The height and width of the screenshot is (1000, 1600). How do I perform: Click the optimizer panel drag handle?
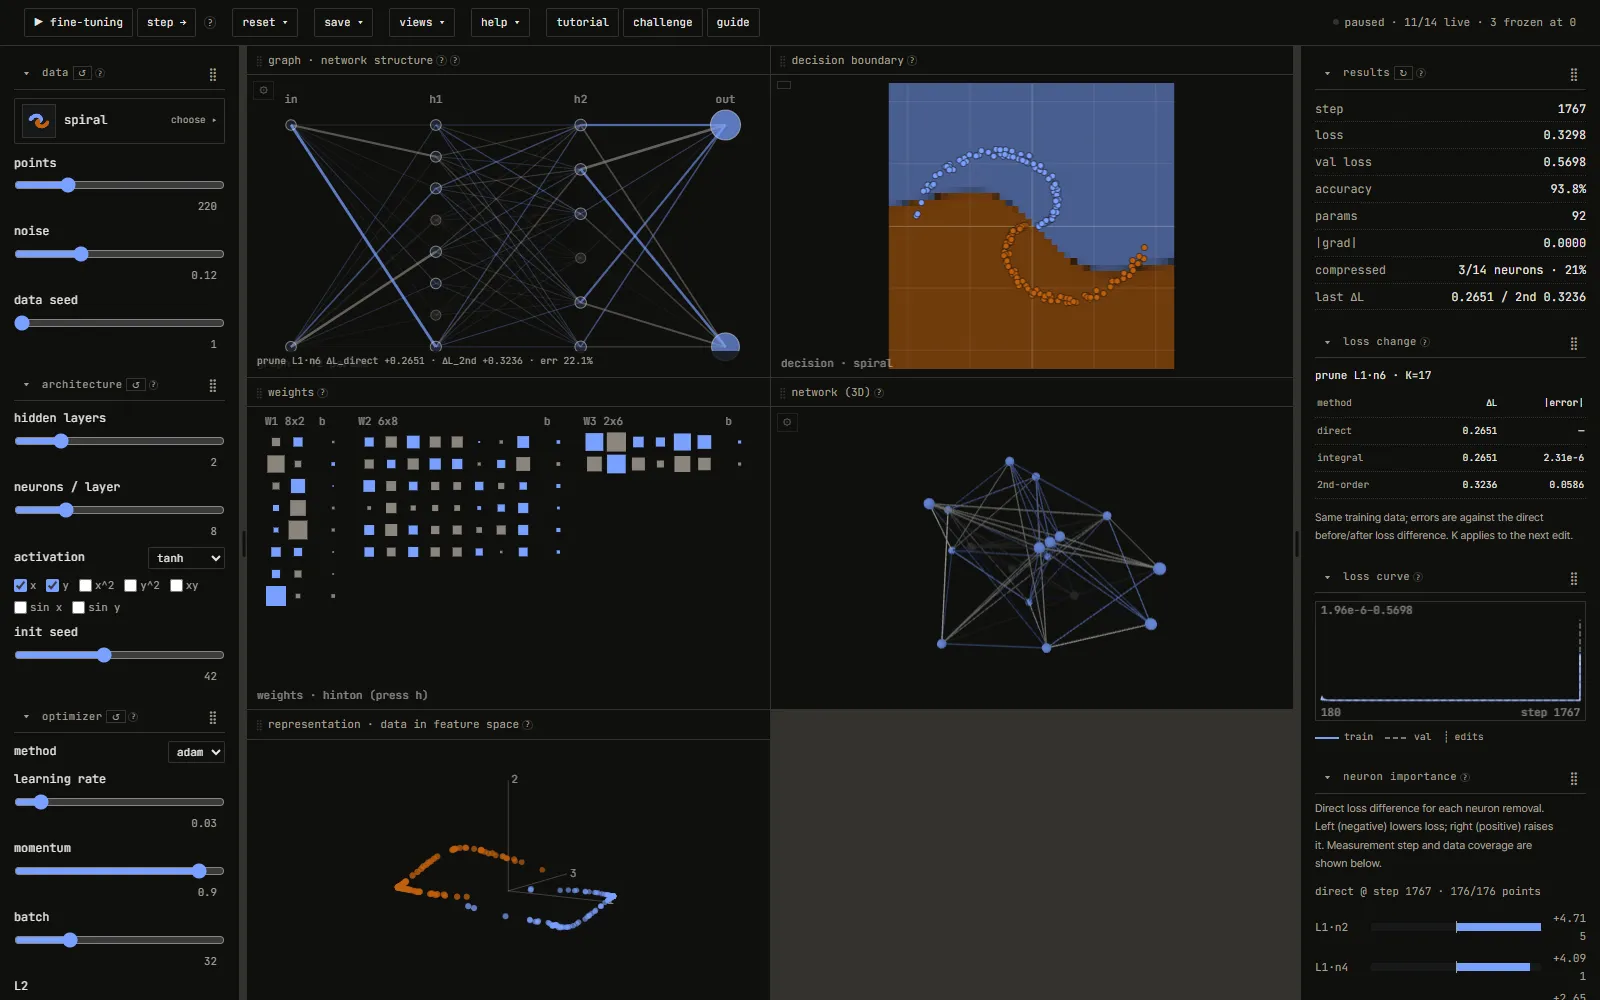[x=213, y=717]
